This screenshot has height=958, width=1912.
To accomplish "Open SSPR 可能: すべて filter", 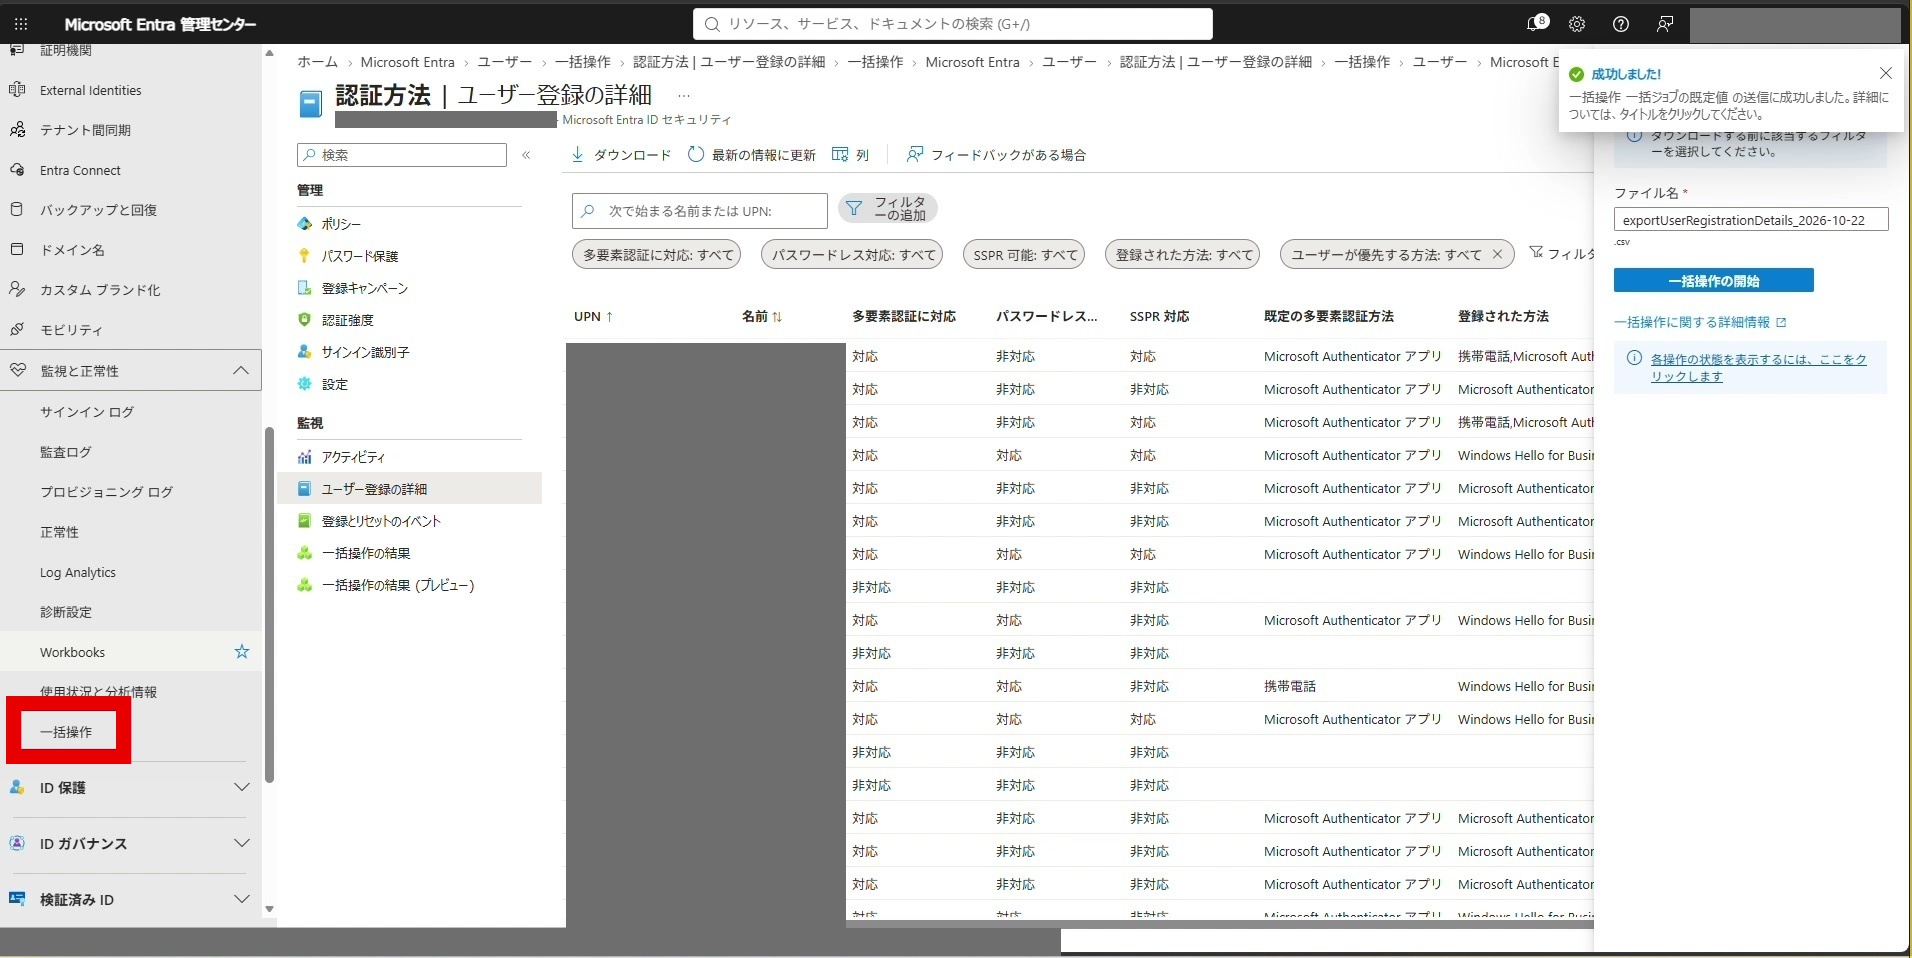I will [1025, 255].
